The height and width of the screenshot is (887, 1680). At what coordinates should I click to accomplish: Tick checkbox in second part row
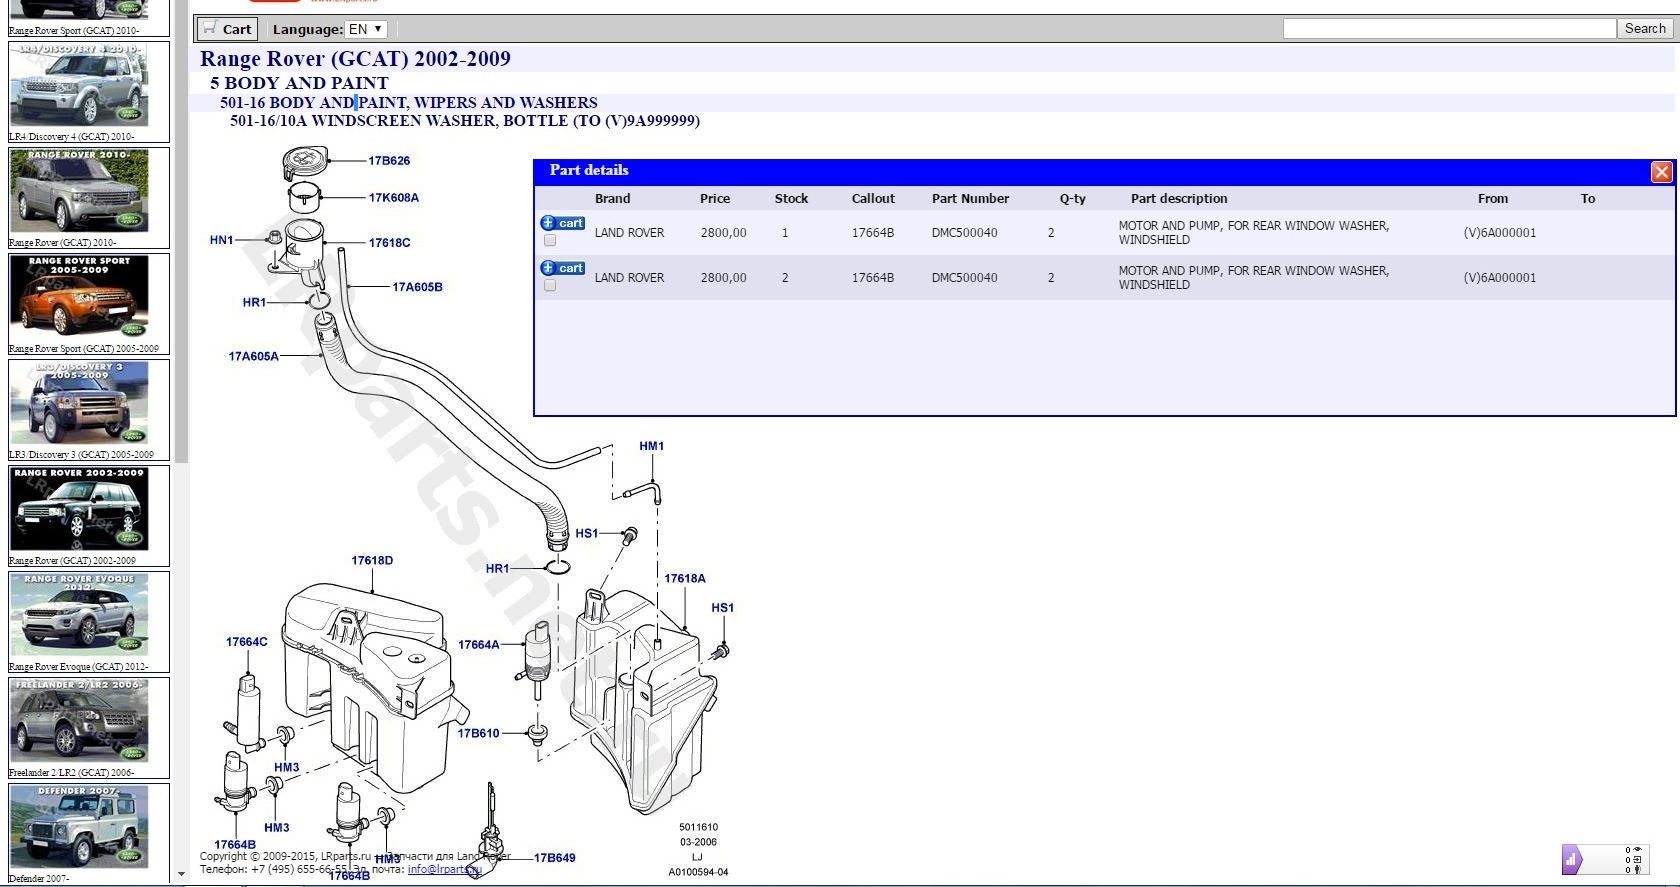click(550, 285)
